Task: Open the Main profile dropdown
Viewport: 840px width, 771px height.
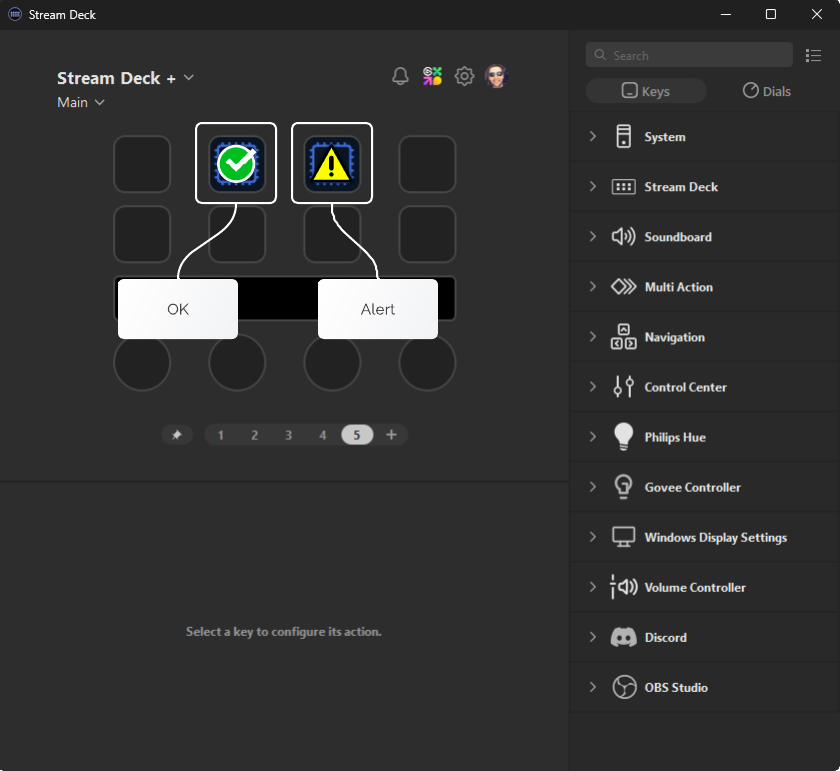Action: pos(80,102)
